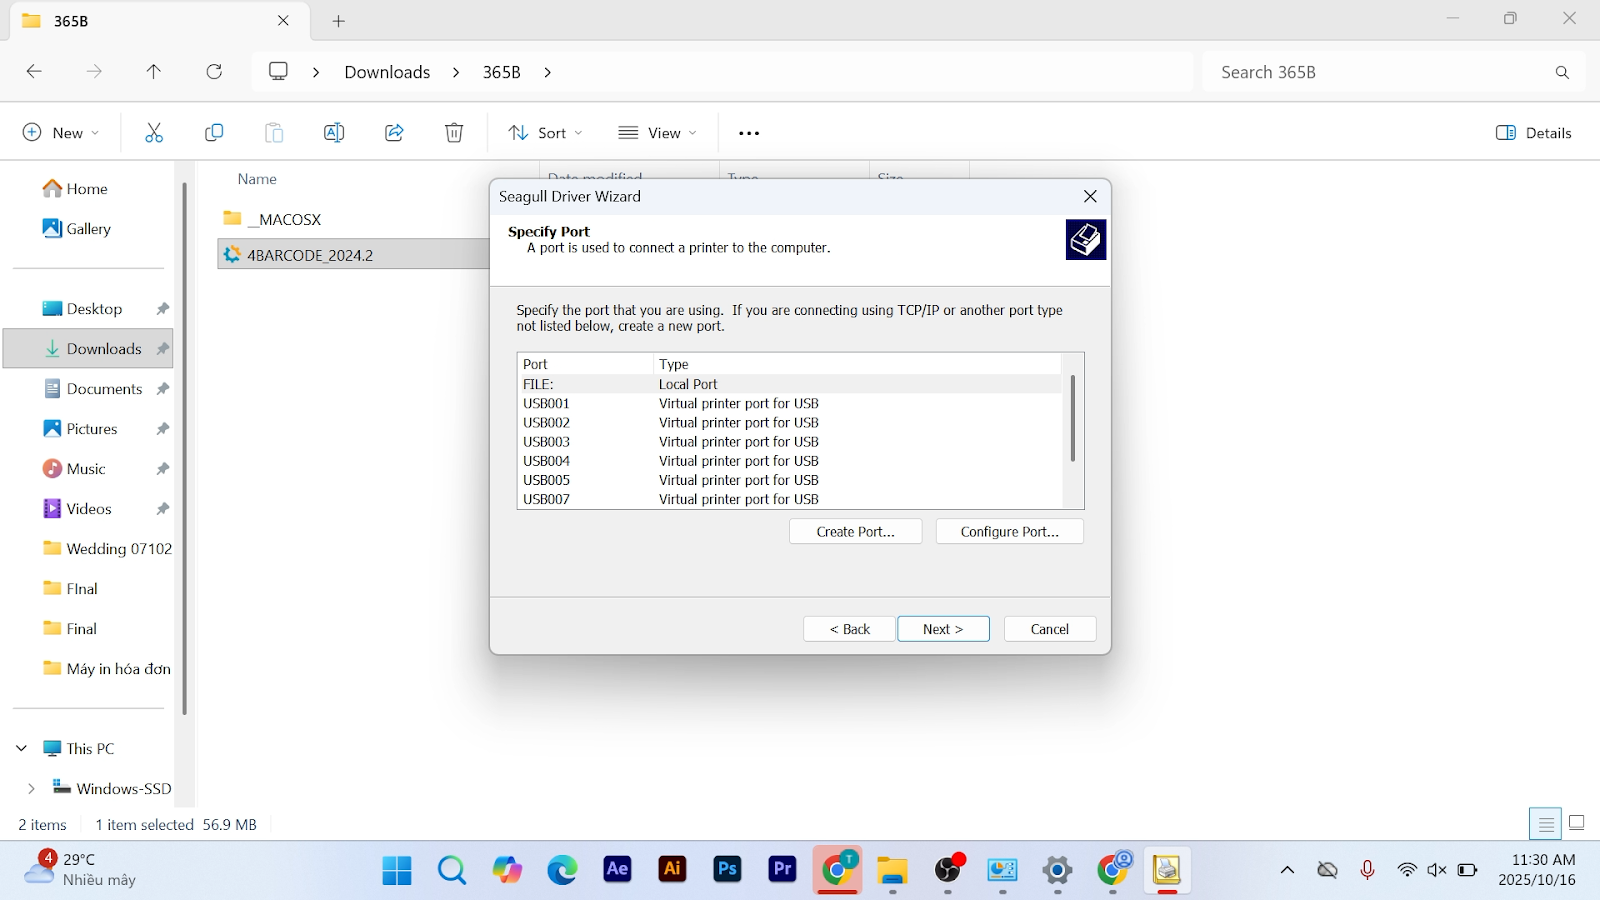Expand the Windows-SSD drive node
The height and width of the screenshot is (900, 1600).
[31, 788]
